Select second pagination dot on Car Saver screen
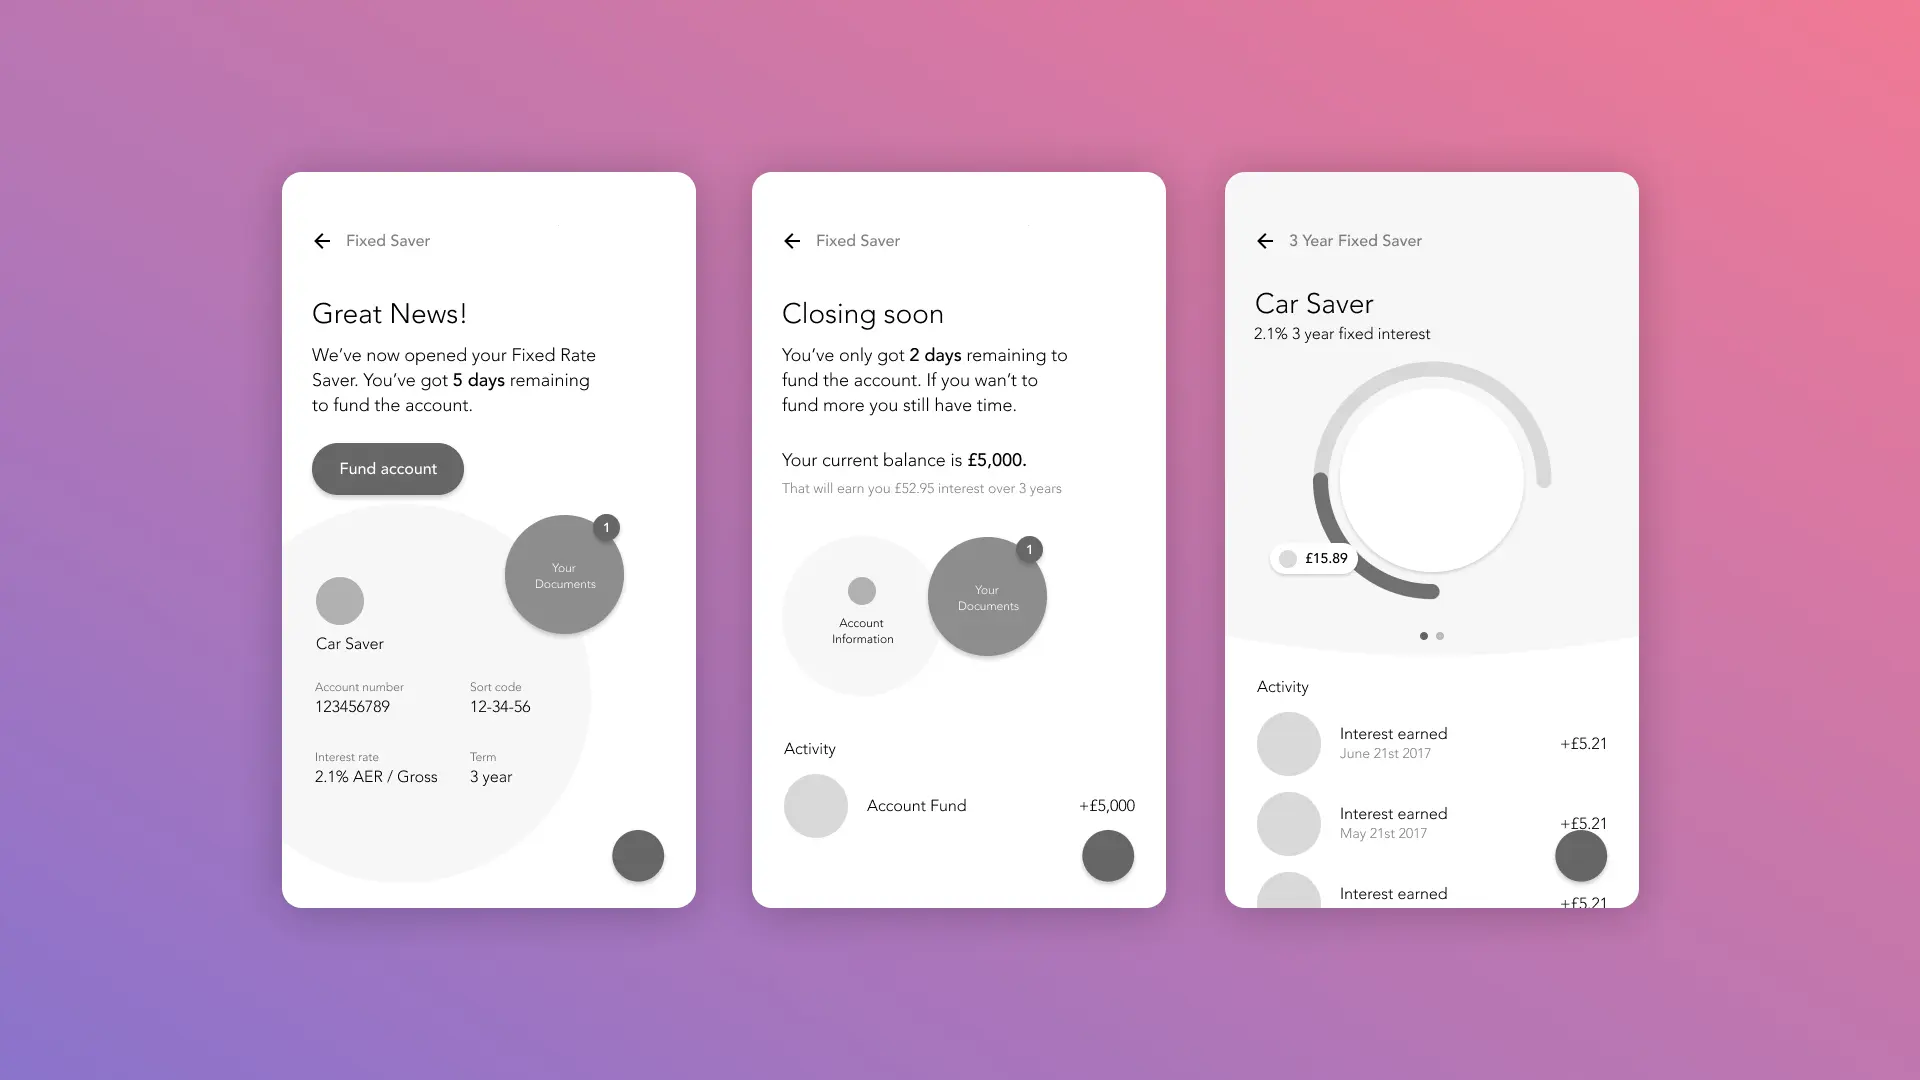1920x1080 pixels. [1440, 636]
